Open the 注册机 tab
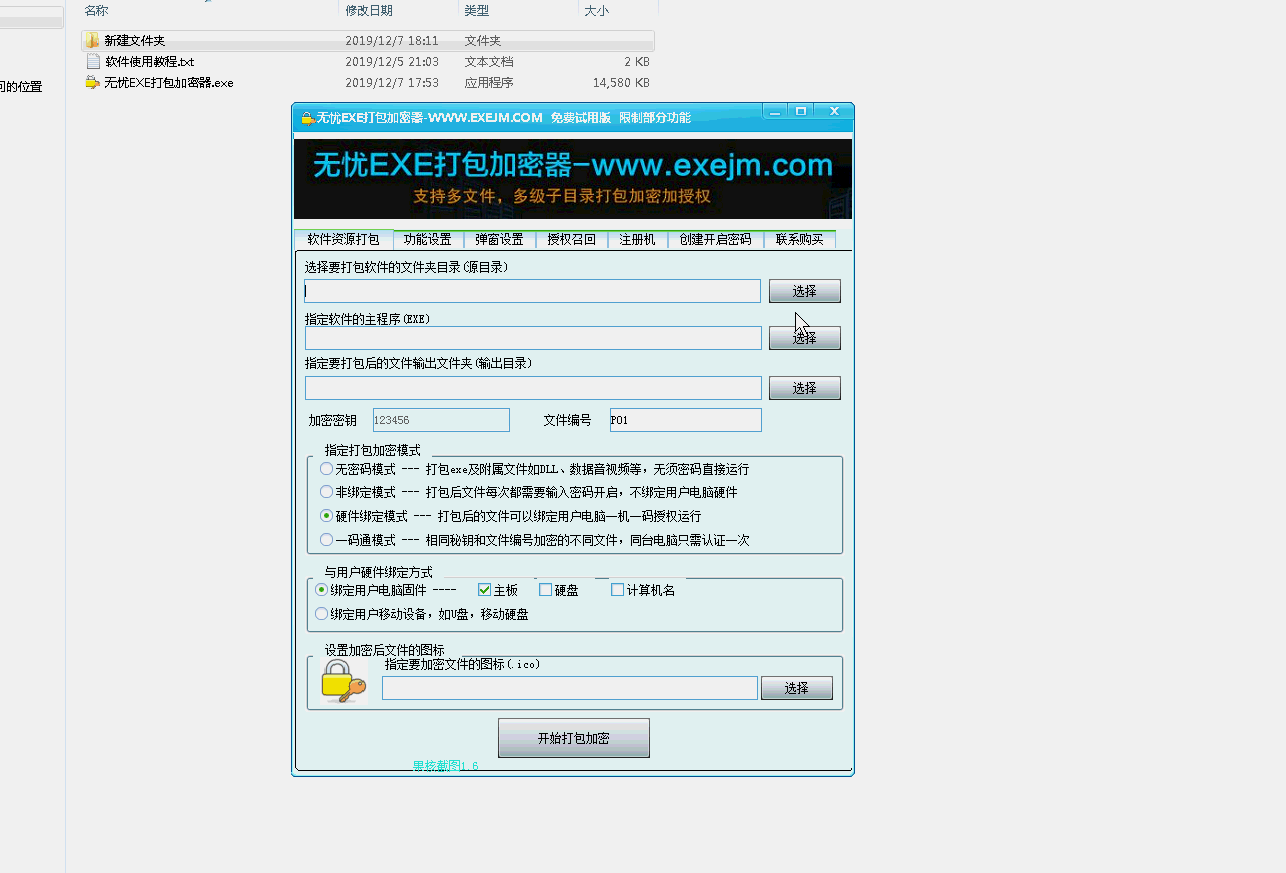Image resolution: width=1286 pixels, height=873 pixels. pyautogui.click(x=637, y=240)
